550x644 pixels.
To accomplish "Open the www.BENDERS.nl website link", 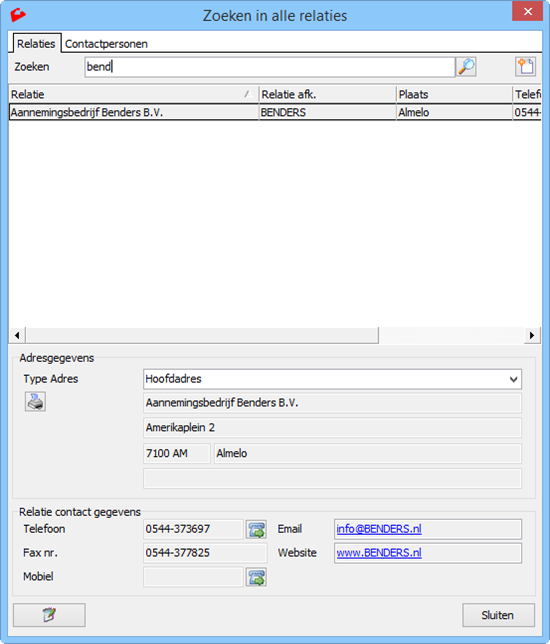I will [x=379, y=553].
